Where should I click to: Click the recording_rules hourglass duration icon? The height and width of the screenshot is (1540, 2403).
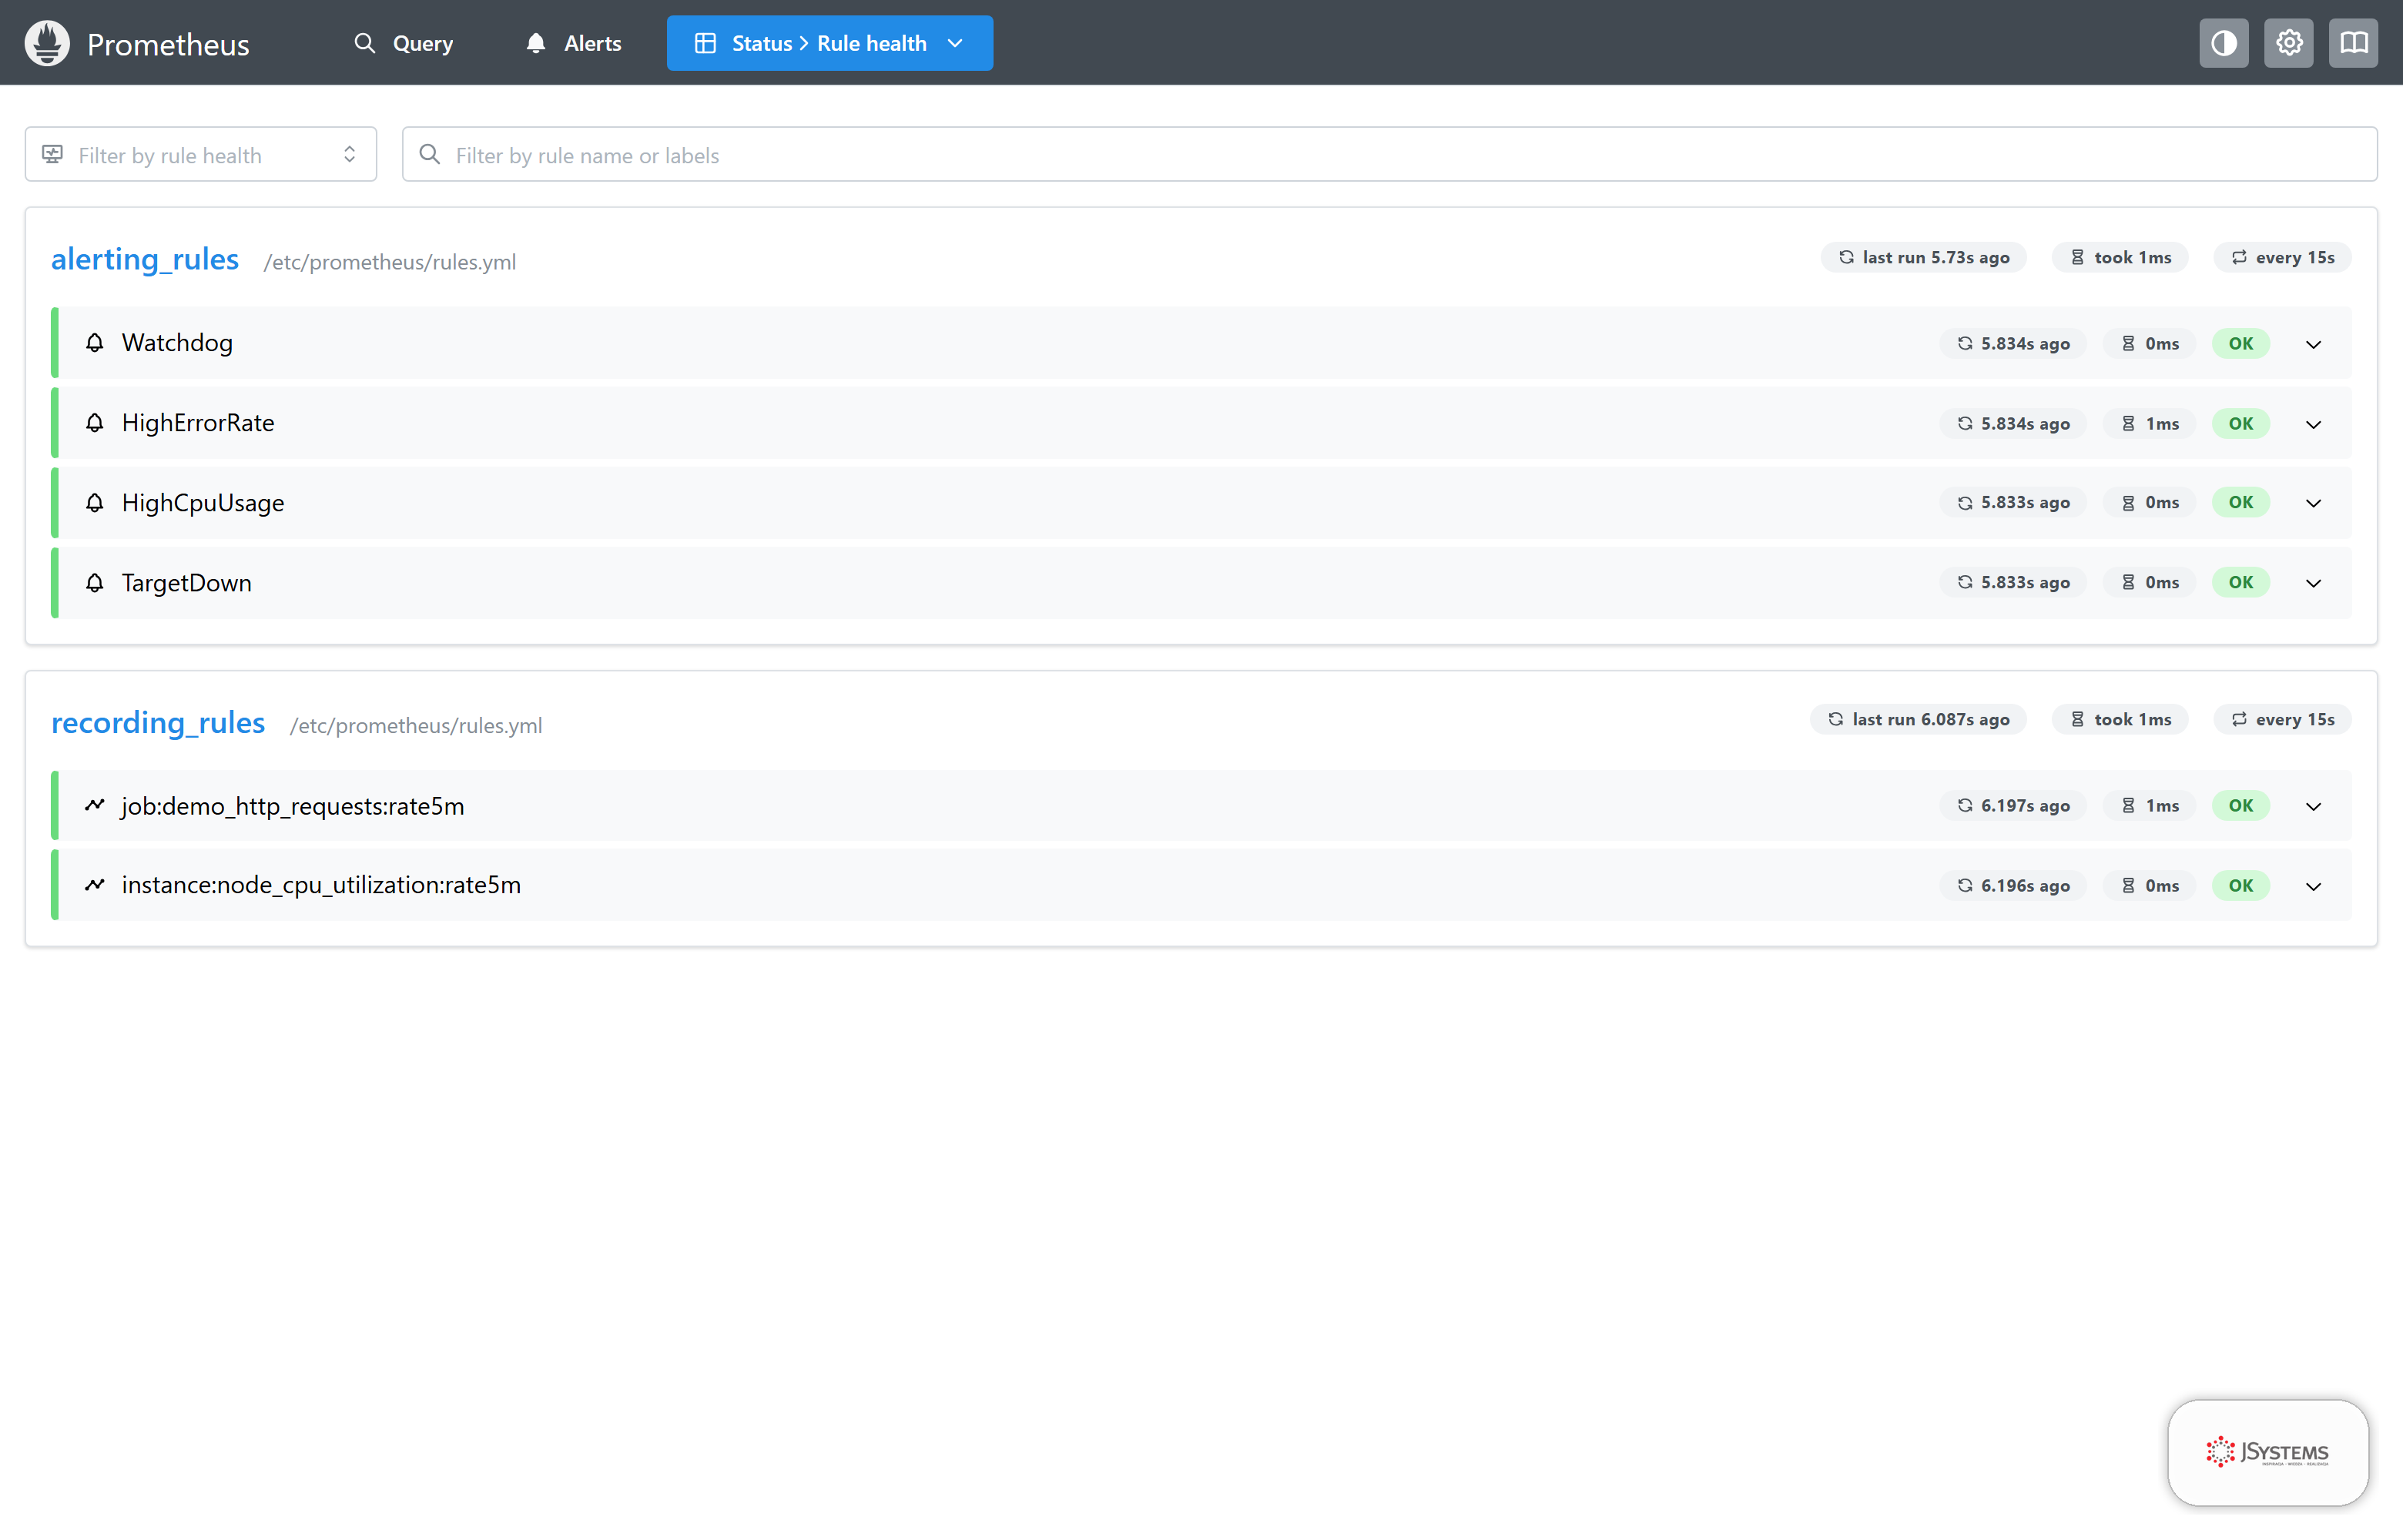click(x=2078, y=719)
